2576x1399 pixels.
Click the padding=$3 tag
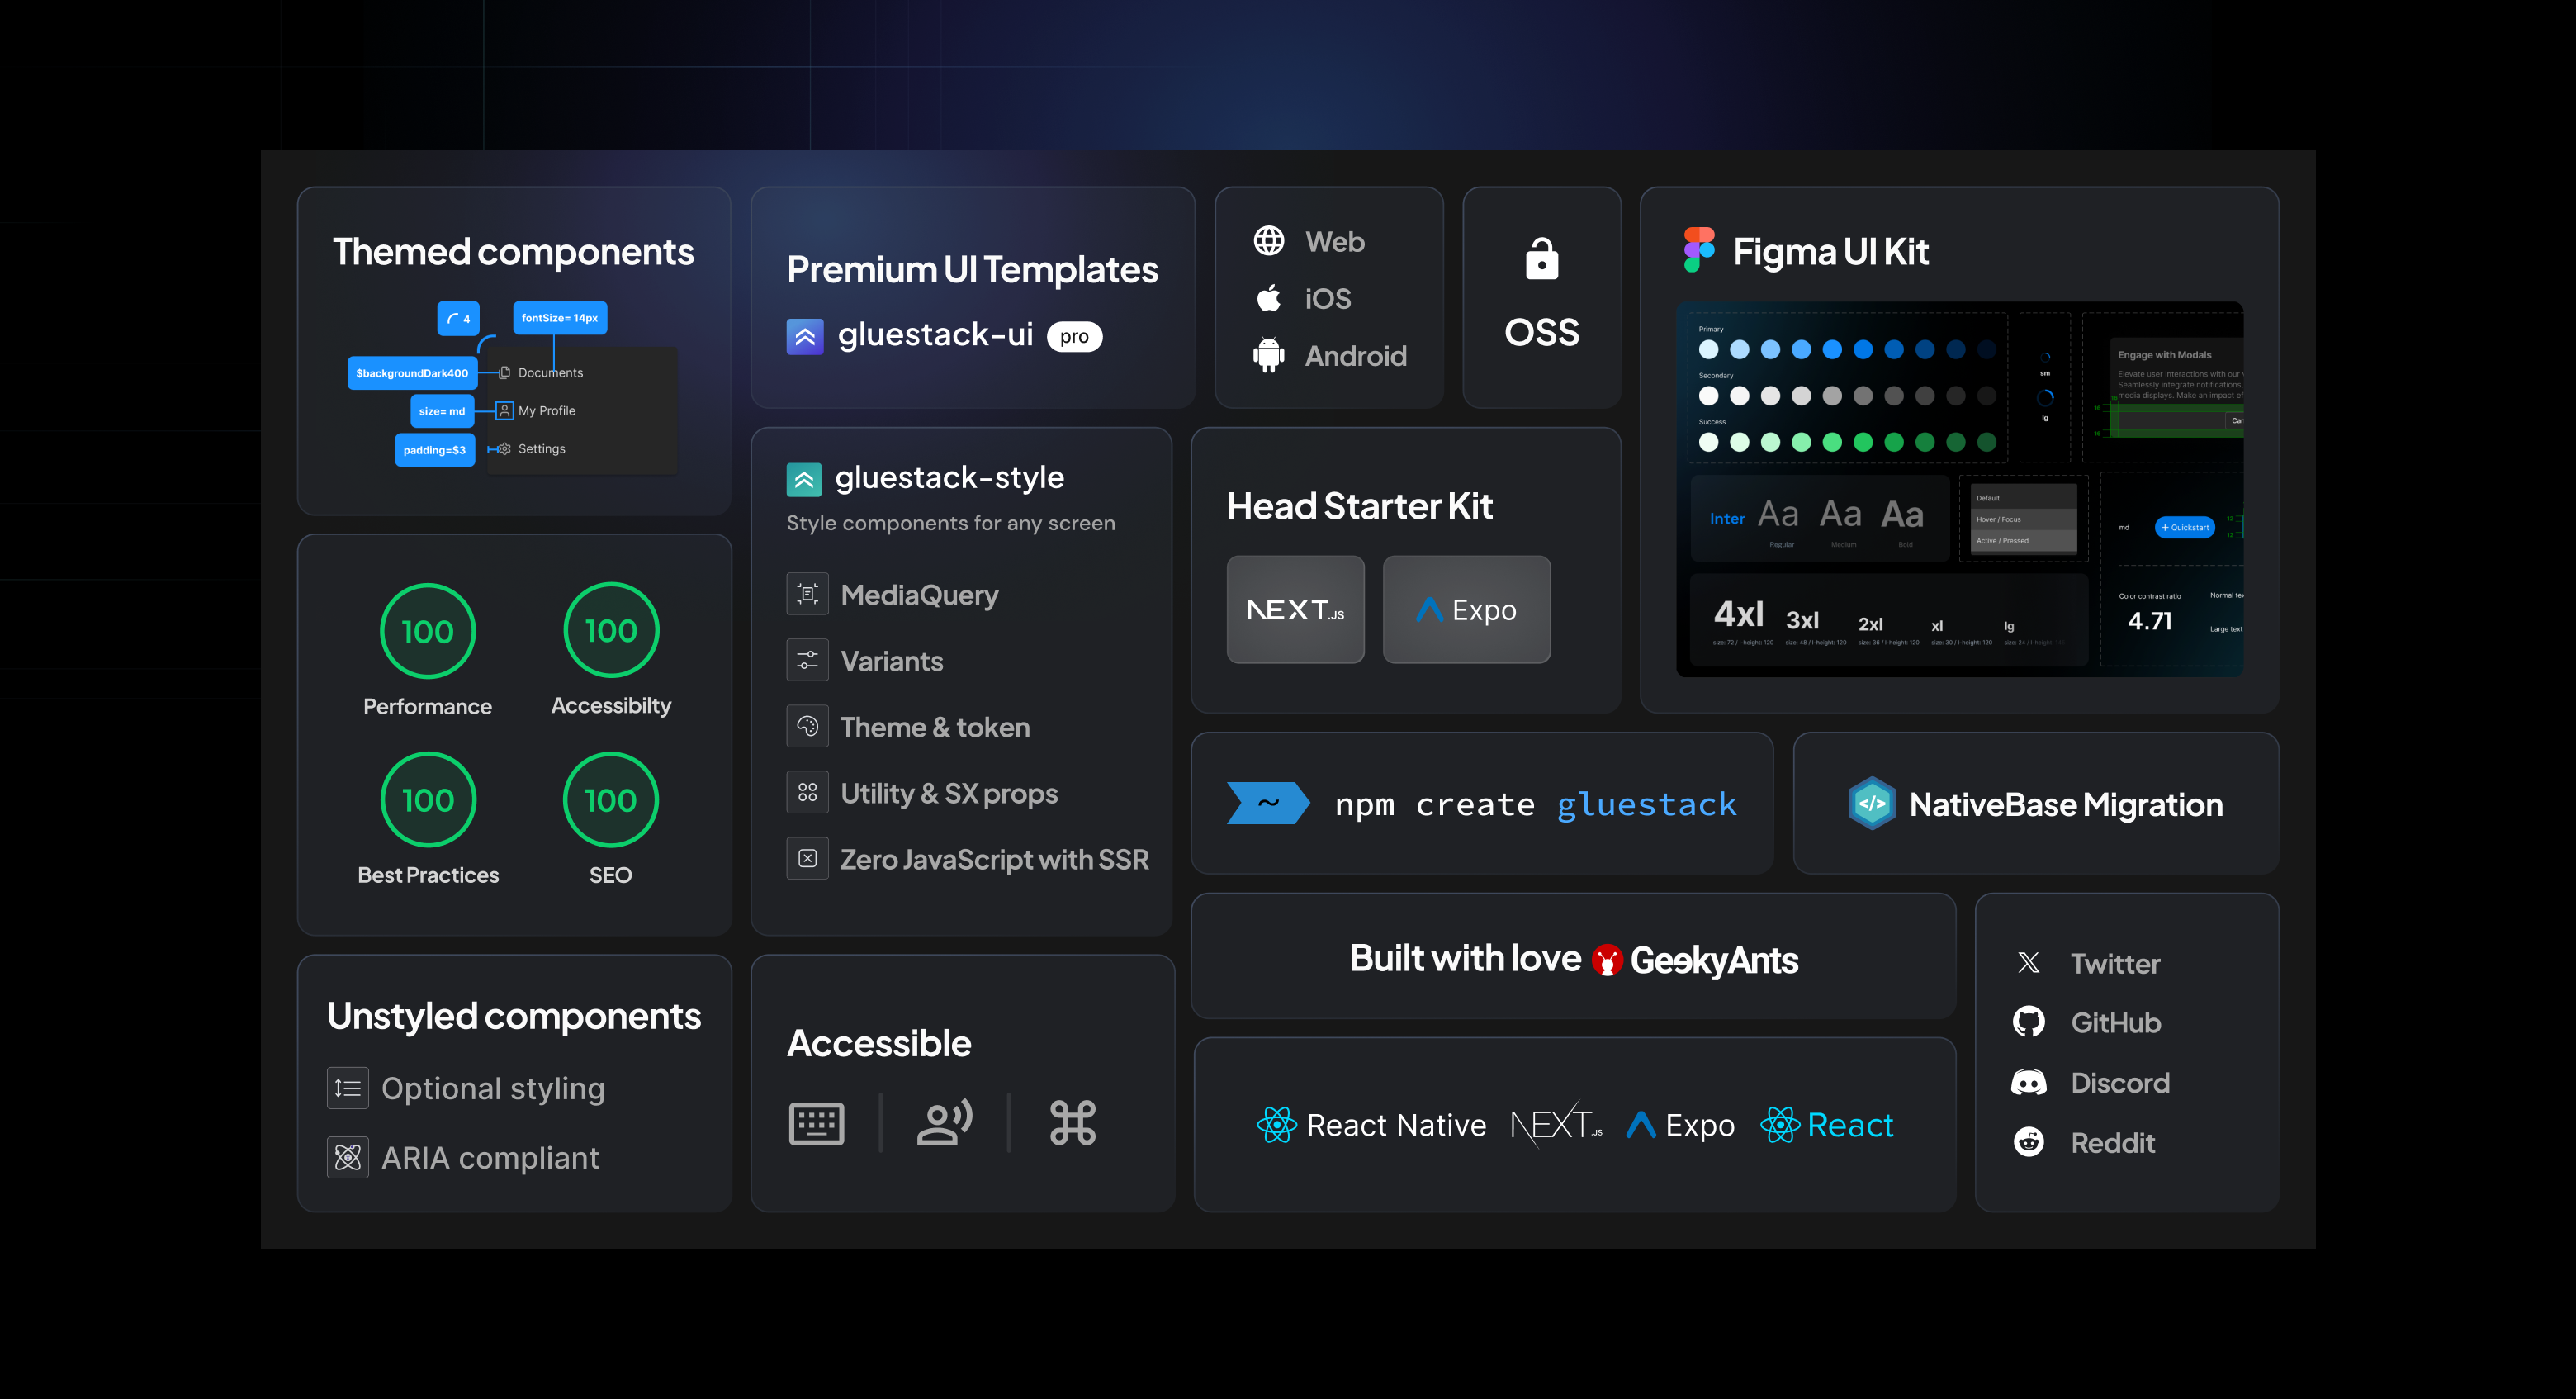point(434,450)
